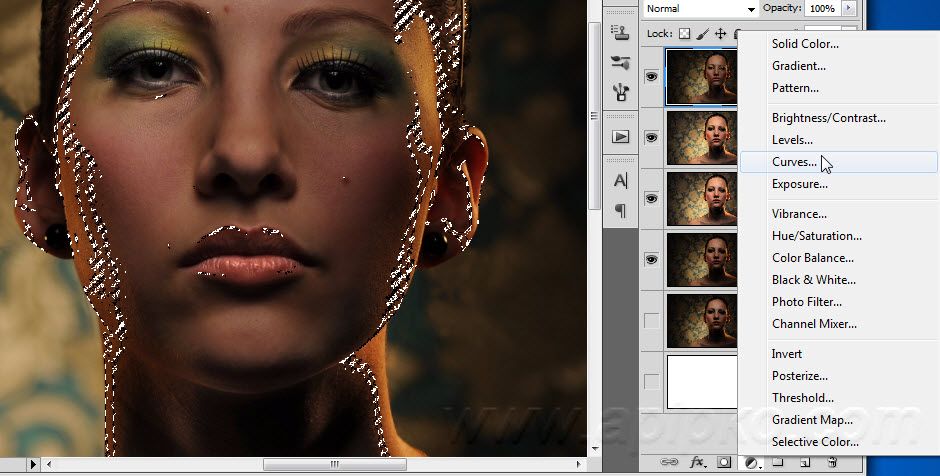This screenshot has height=476, width=940.
Task: Create a new layer
Action: pyautogui.click(x=805, y=462)
